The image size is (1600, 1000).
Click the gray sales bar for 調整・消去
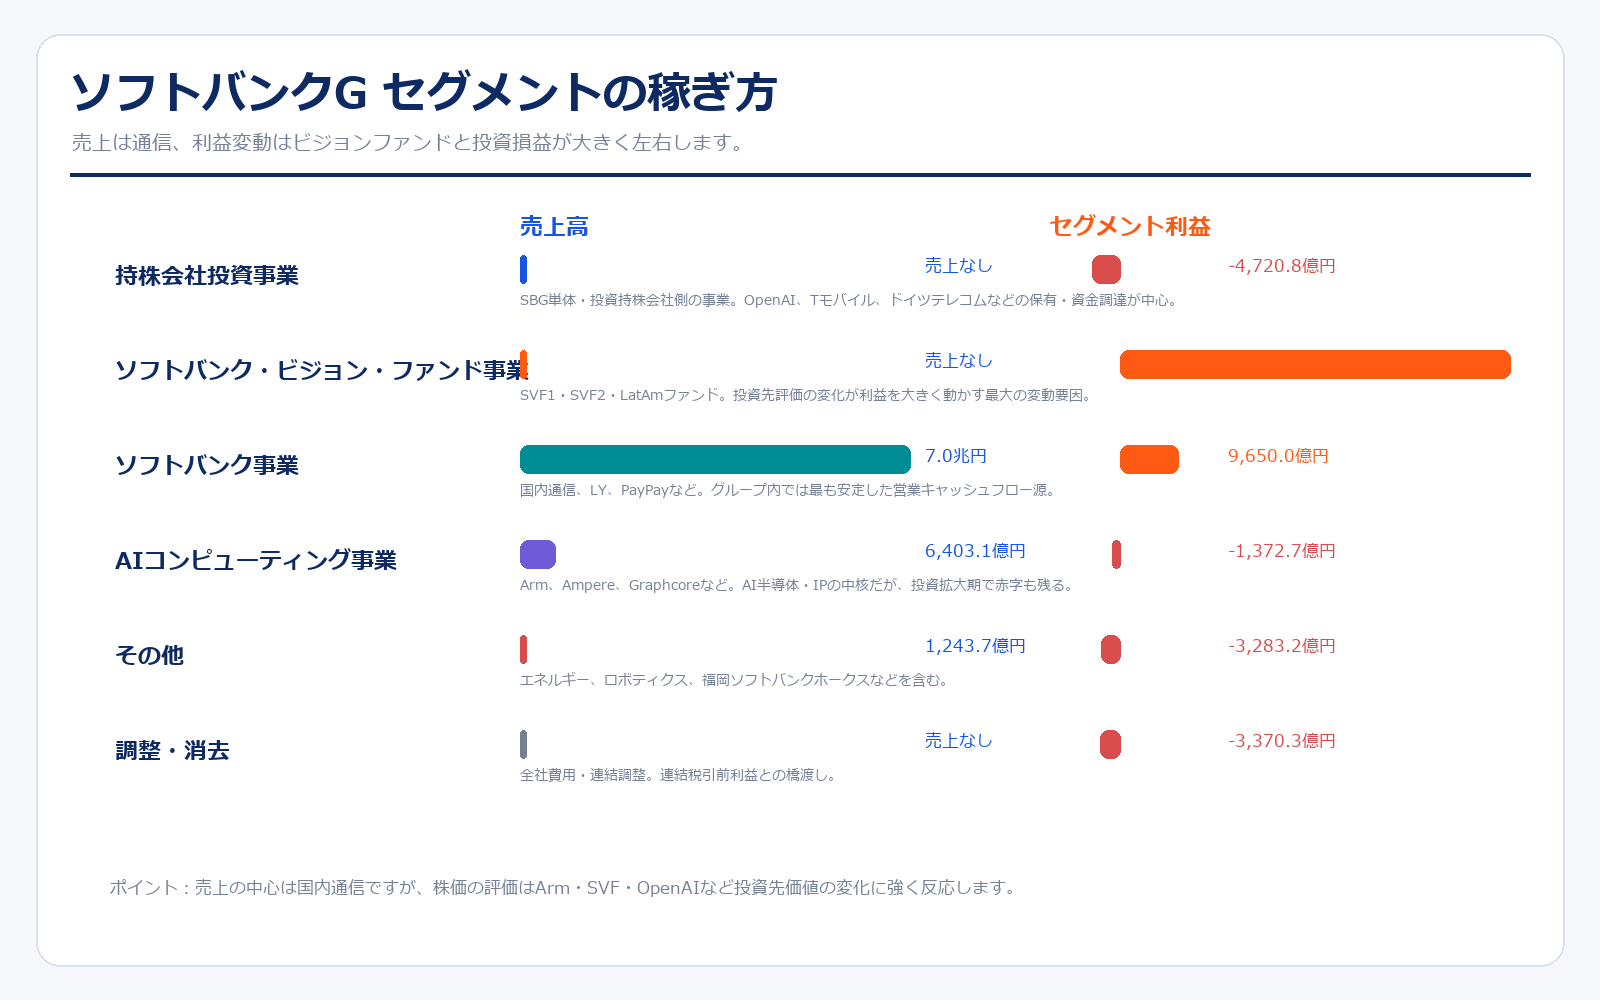pos(523,744)
